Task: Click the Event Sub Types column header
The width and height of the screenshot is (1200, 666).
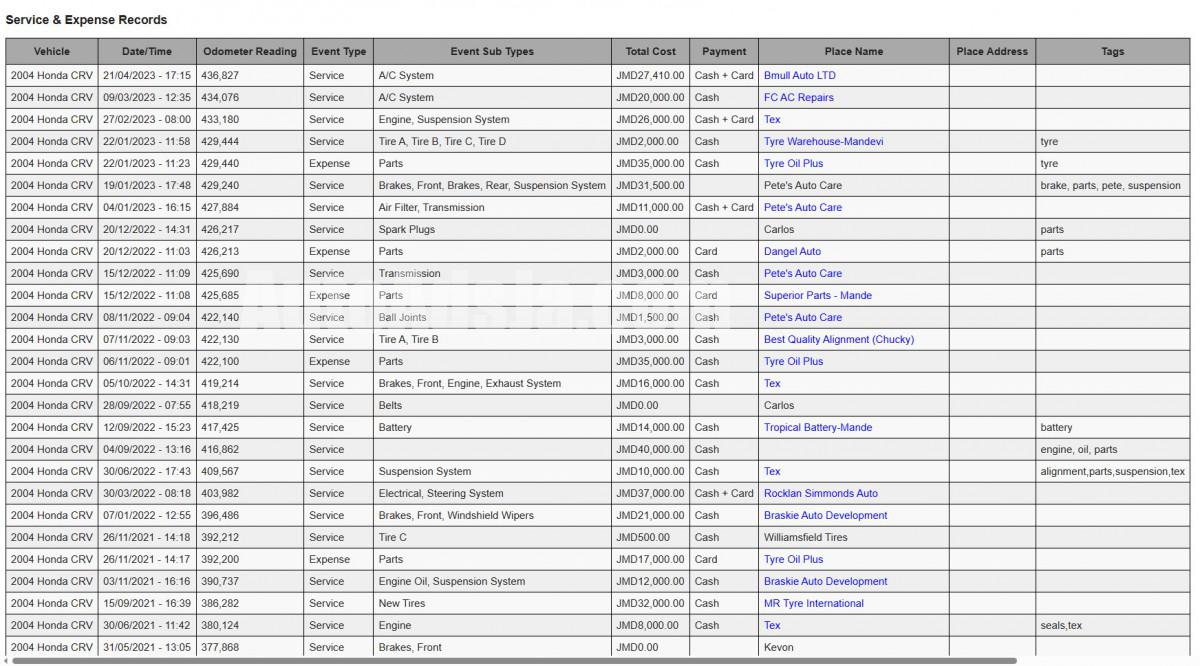Action: [492, 51]
